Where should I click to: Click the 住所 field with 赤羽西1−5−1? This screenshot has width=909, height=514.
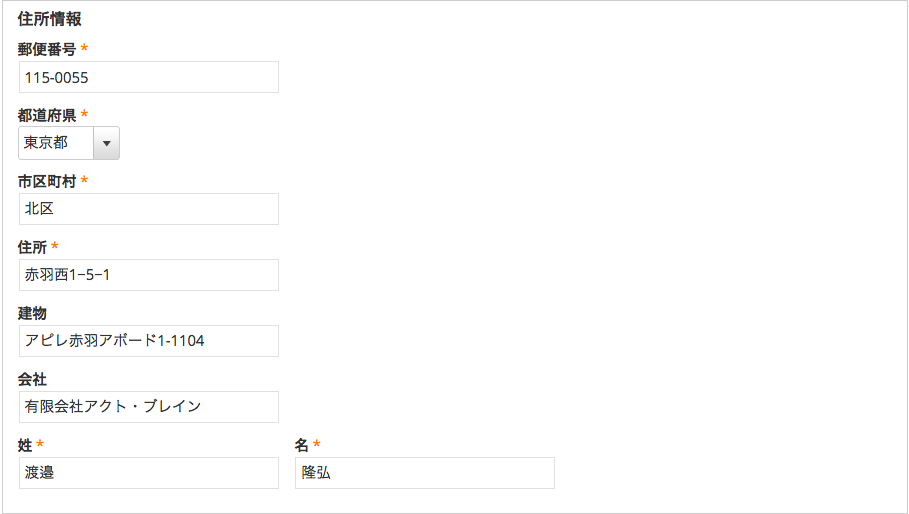point(148,275)
